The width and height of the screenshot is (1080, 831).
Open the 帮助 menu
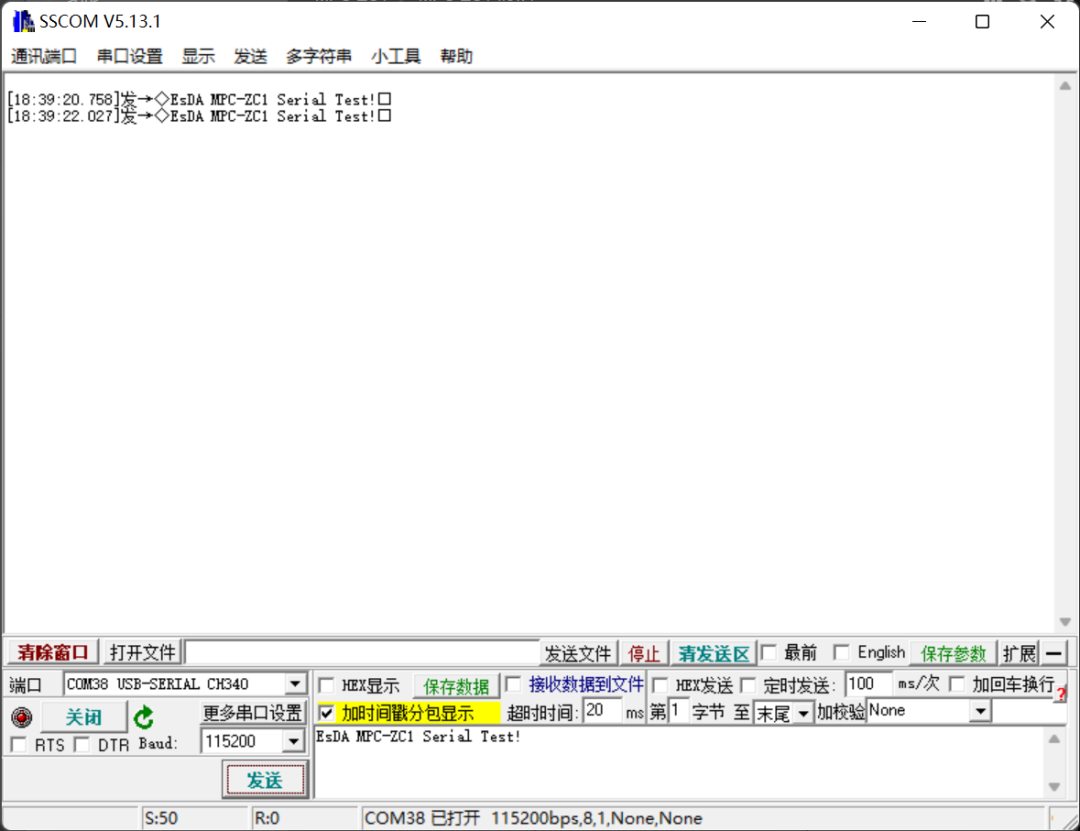(x=456, y=56)
